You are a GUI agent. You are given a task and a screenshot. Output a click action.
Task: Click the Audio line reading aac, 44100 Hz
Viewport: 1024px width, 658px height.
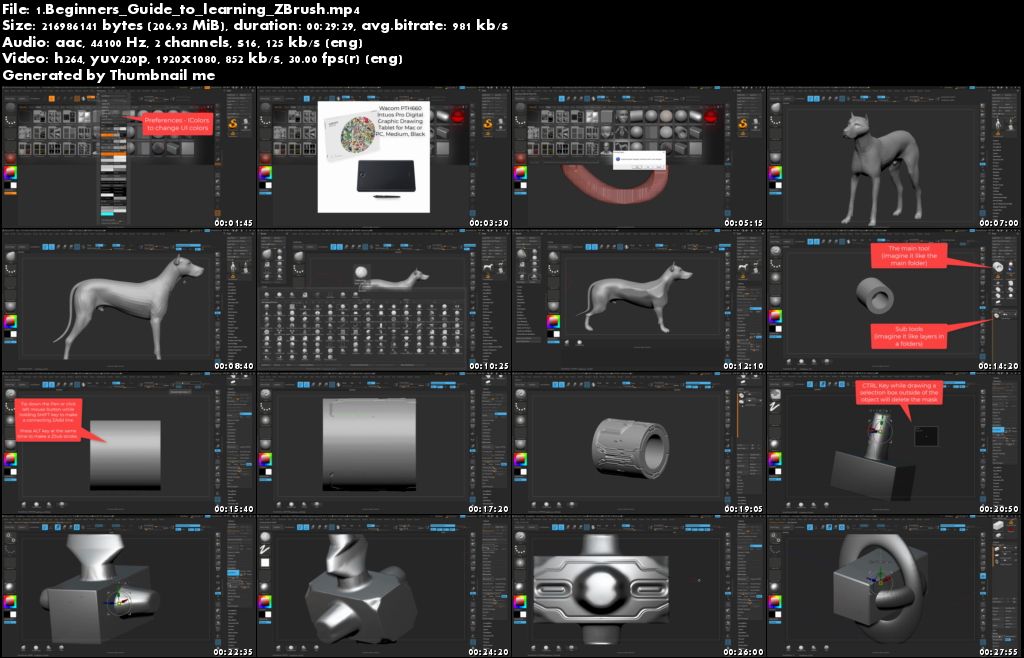click(182, 42)
